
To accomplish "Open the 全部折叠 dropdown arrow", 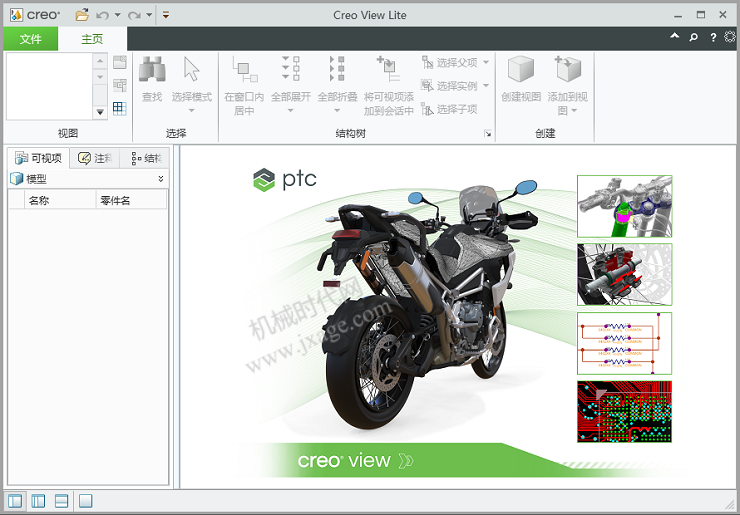I will click(337, 110).
